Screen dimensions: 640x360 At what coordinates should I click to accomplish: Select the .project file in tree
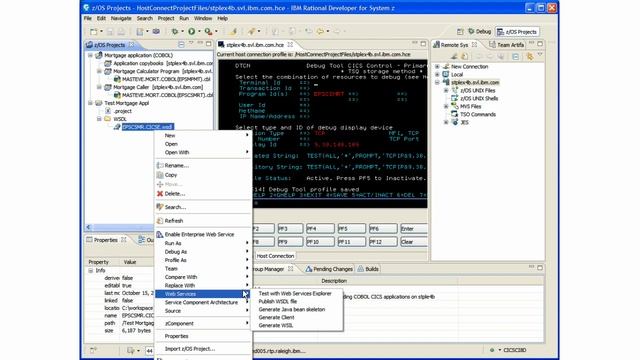(122, 111)
